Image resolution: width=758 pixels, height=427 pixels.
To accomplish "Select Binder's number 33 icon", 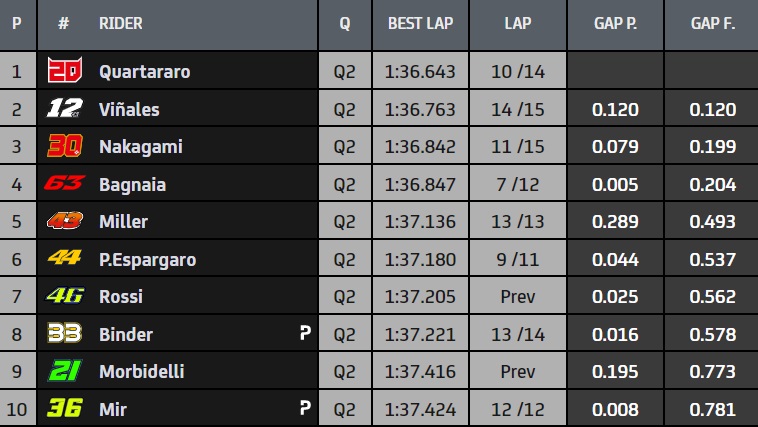I will pyautogui.click(x=64, y=334).
